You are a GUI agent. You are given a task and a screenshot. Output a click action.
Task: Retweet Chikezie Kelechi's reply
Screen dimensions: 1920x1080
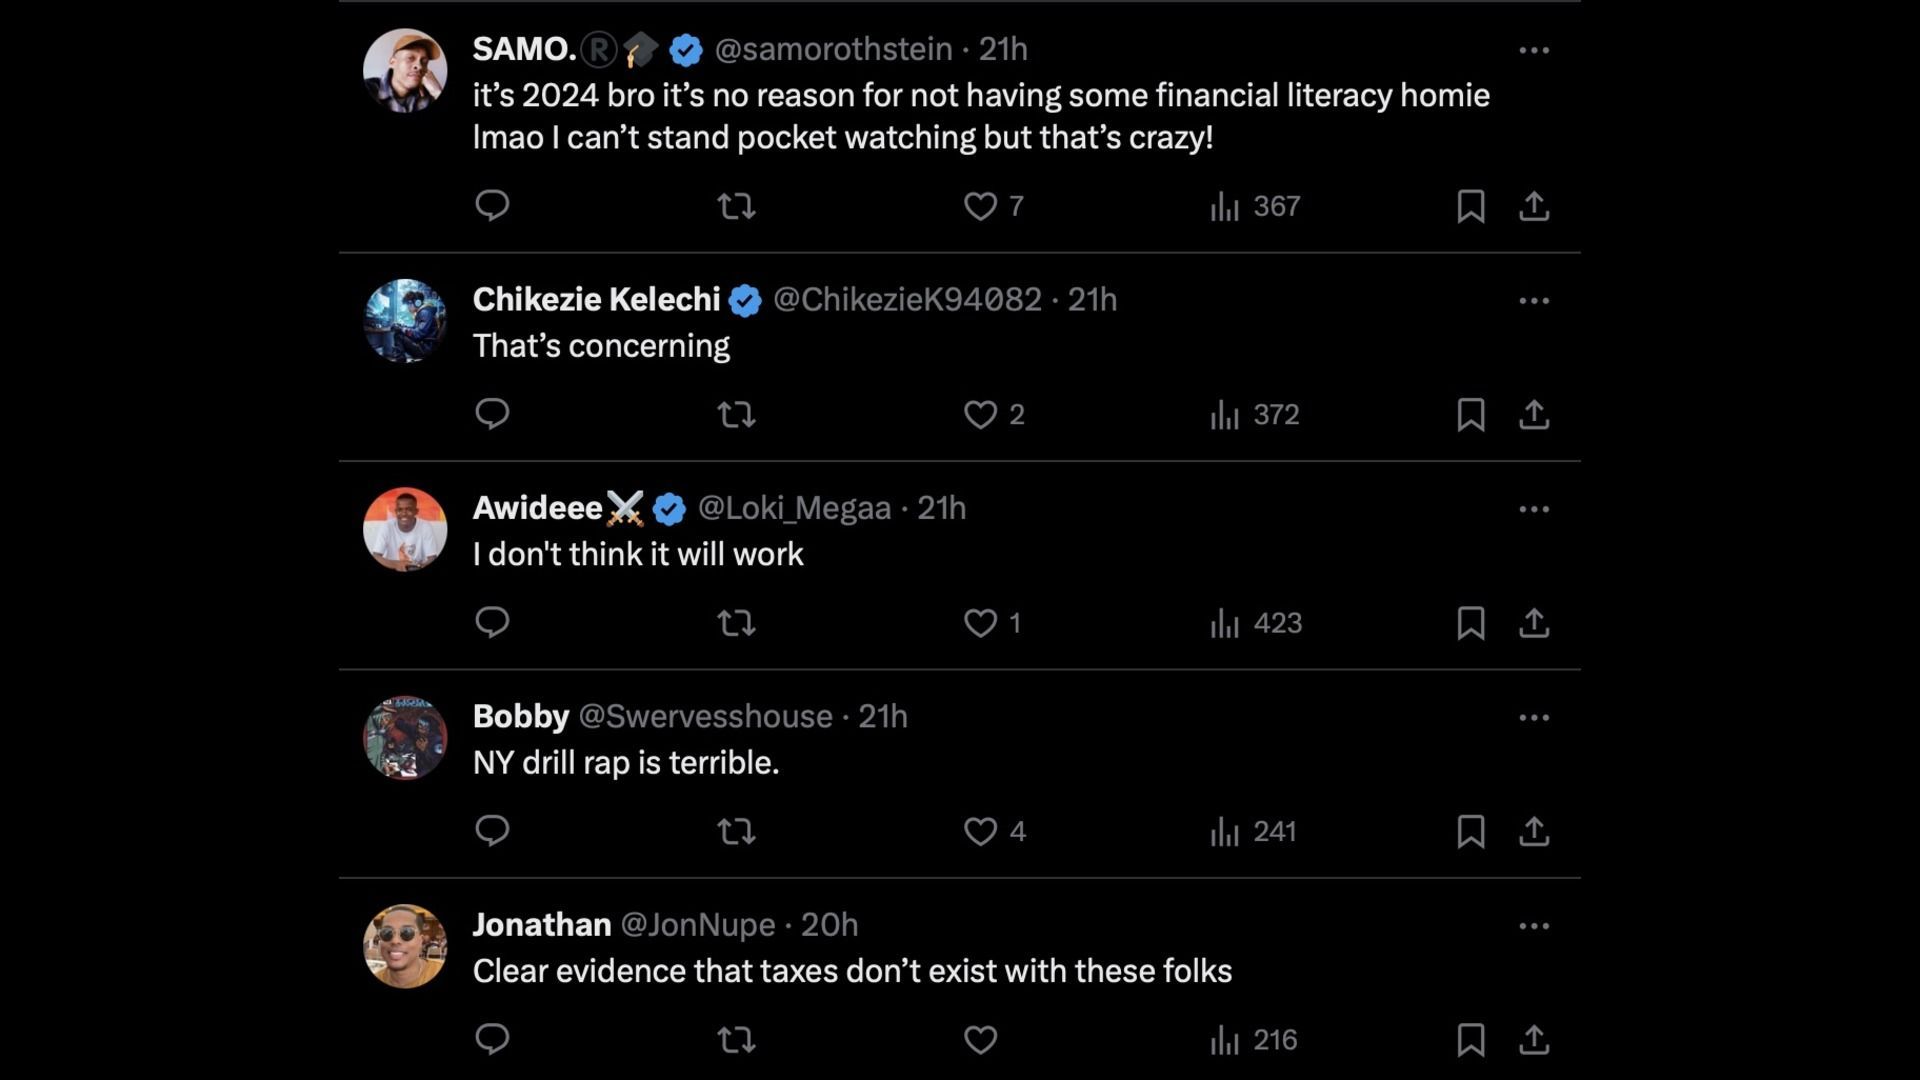[737, 414]
